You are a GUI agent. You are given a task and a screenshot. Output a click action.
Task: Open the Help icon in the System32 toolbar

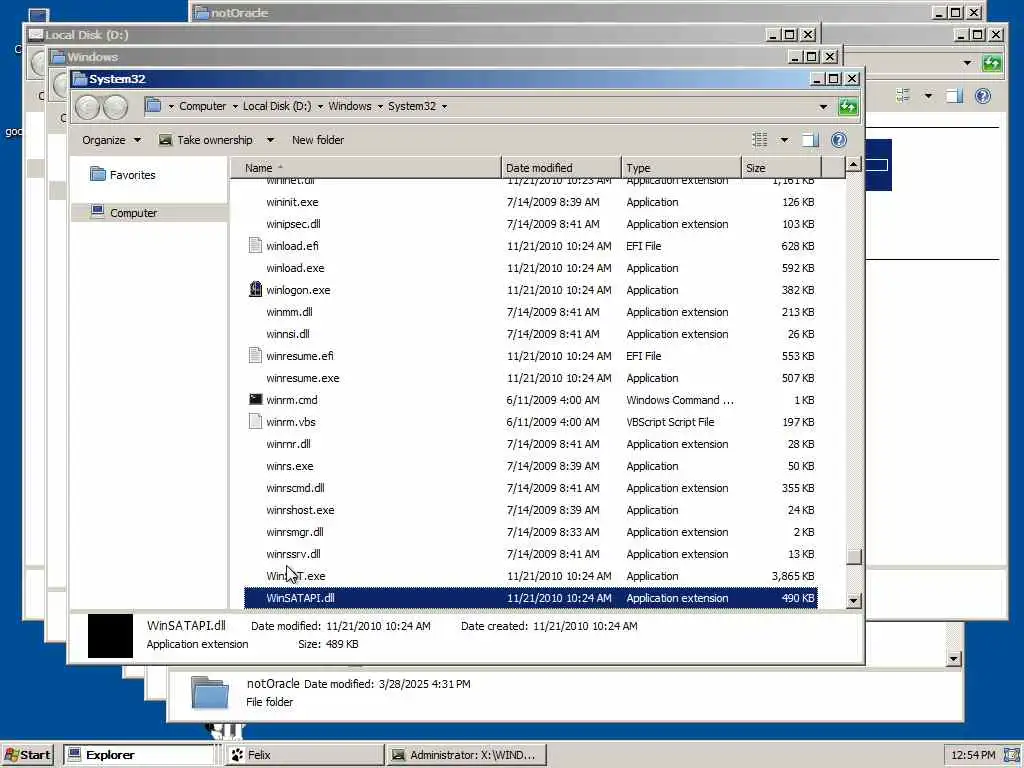point(839,140)
